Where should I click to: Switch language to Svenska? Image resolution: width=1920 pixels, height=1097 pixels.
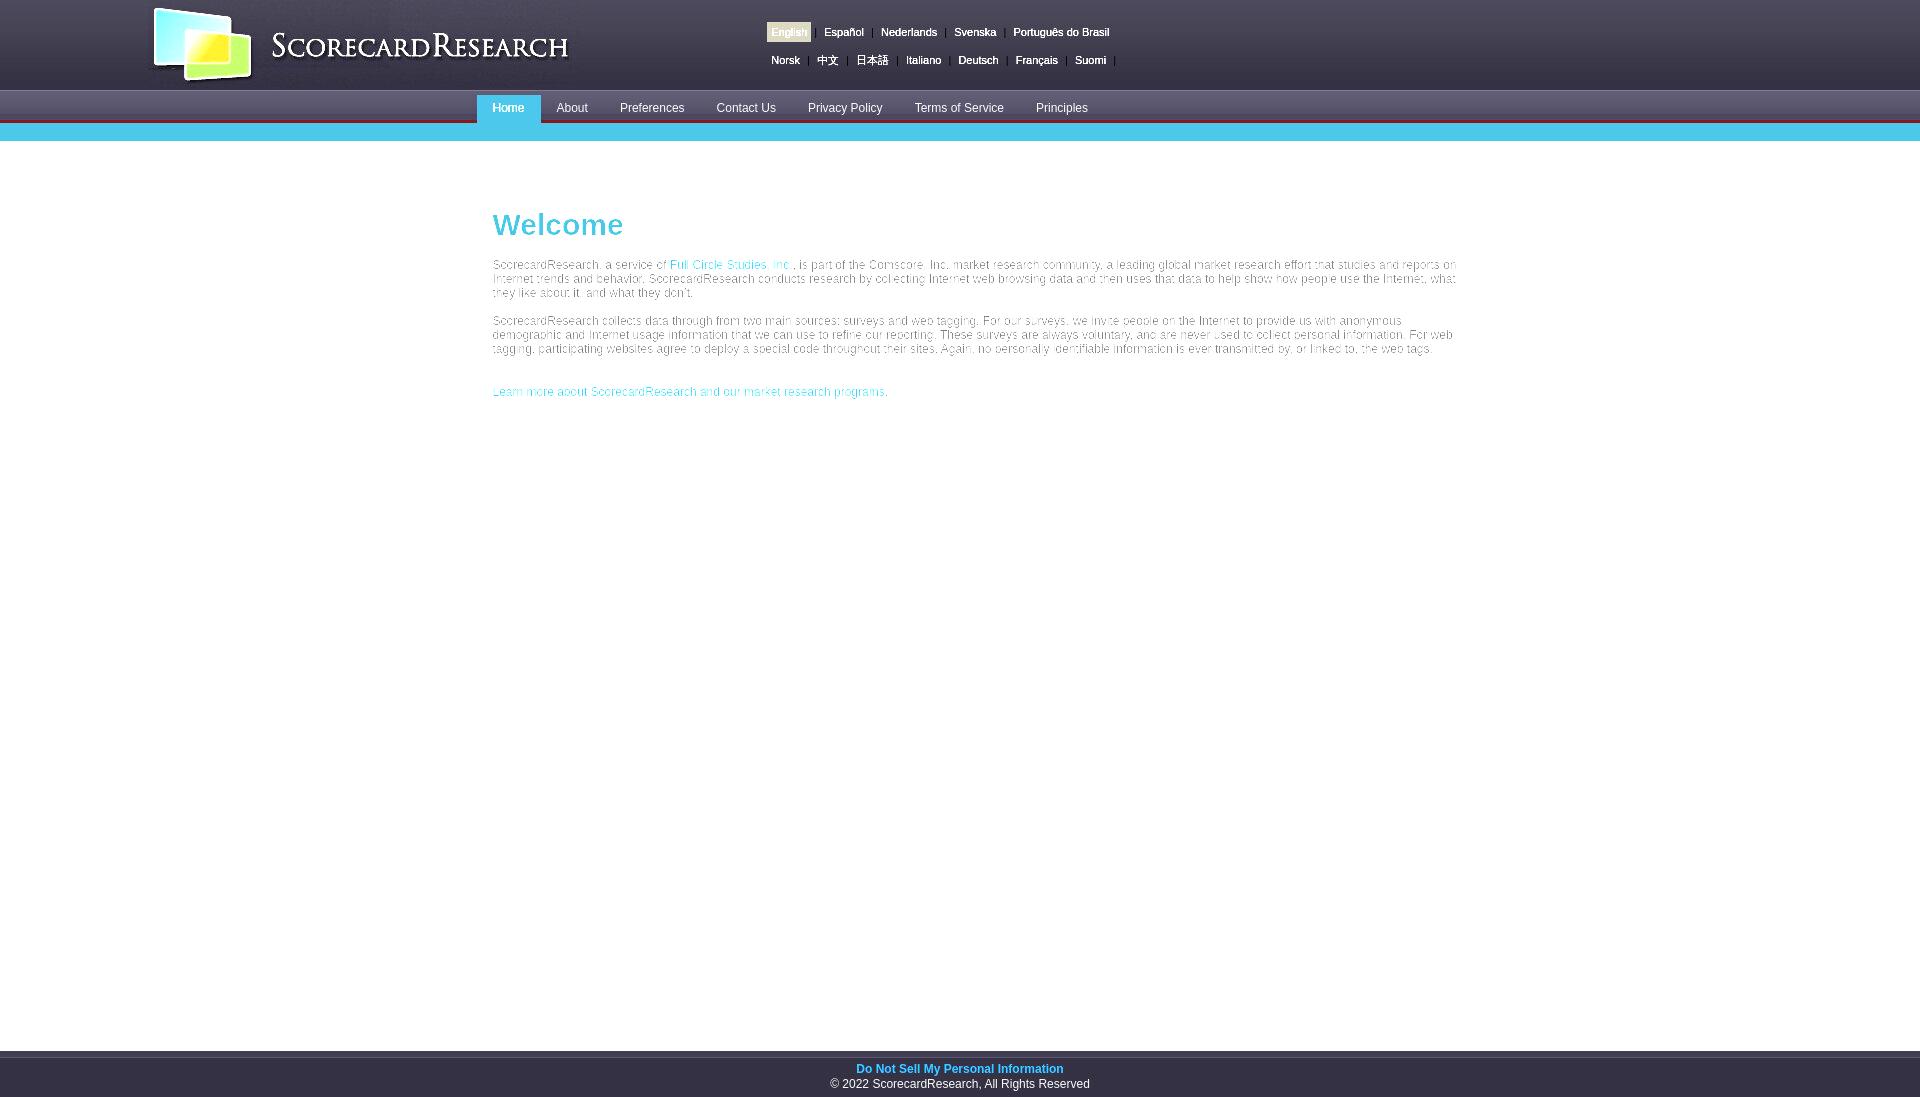click(x=975, y=32)
